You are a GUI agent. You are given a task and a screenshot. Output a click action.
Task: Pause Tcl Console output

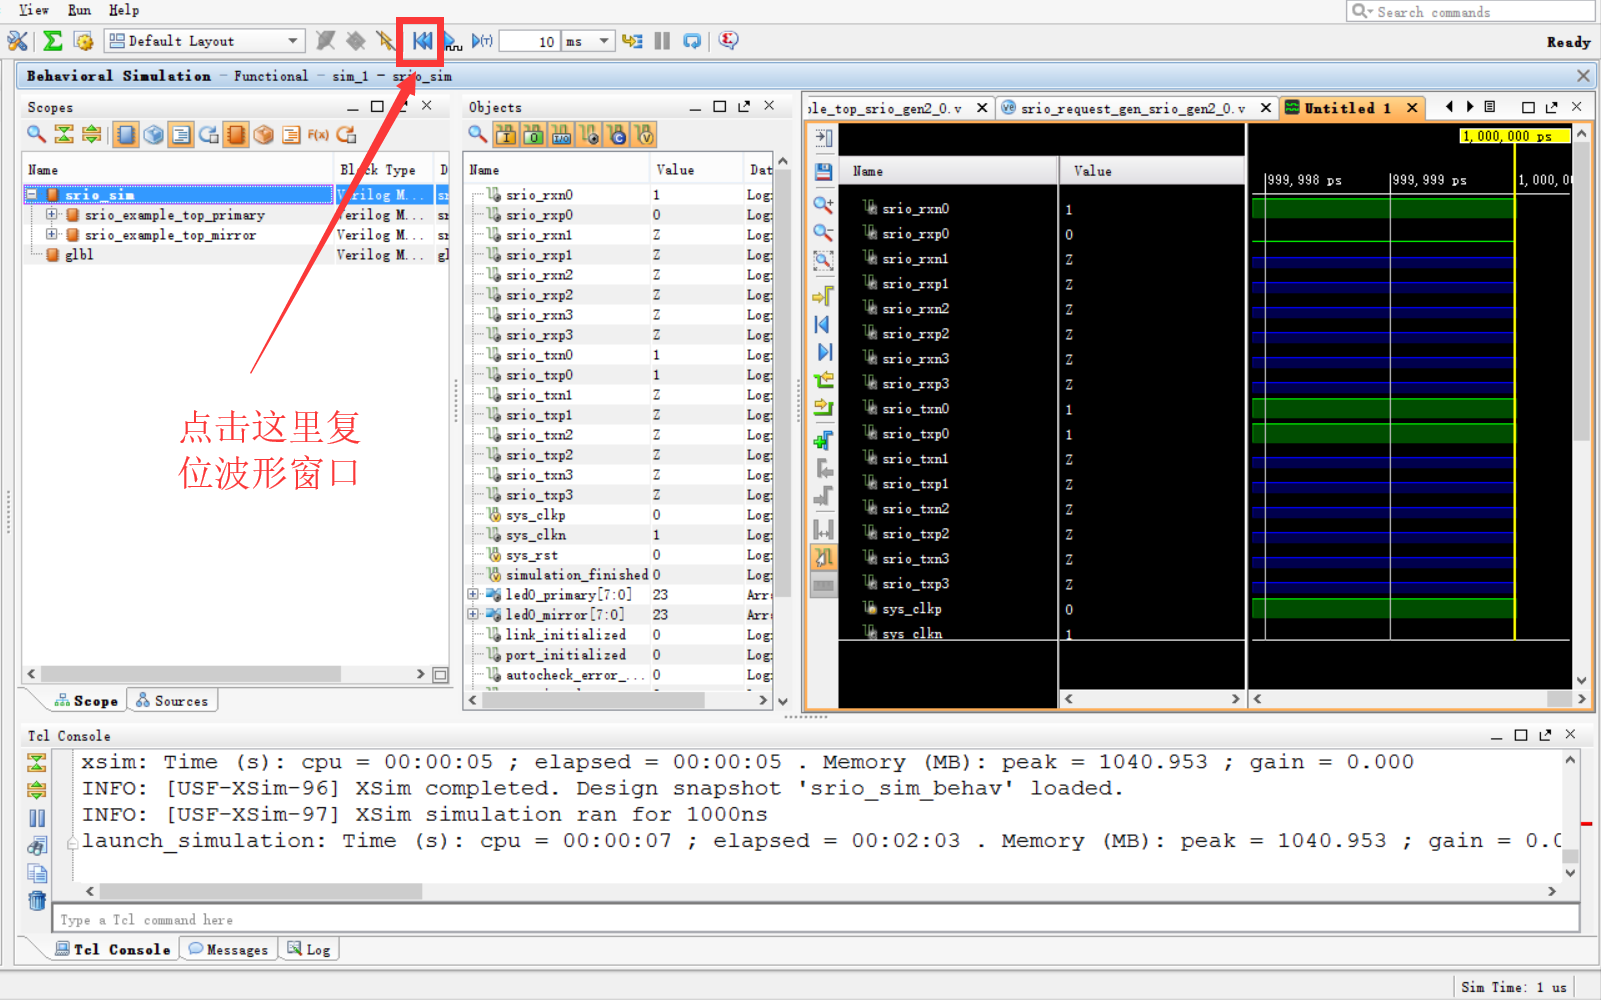[37, 818]
